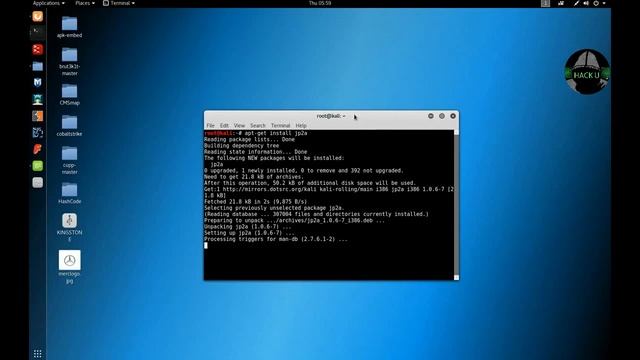Open the terminal File menu
The image size is (640, 360).
click(211, 126)
